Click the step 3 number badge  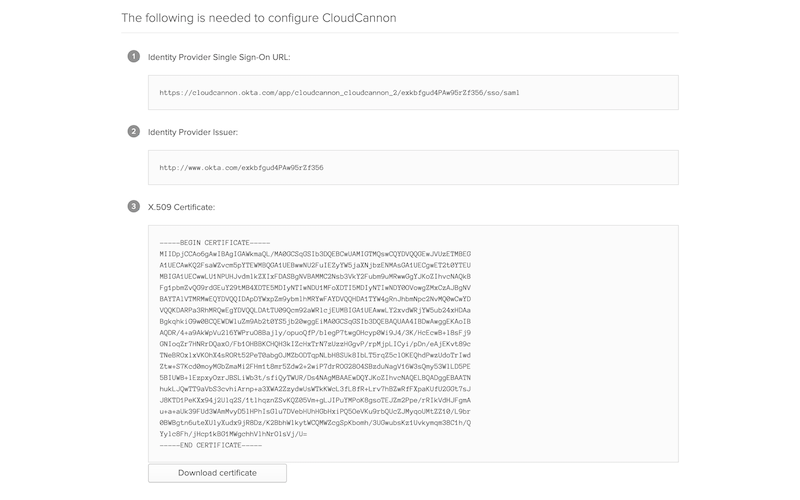pos(134,206)
